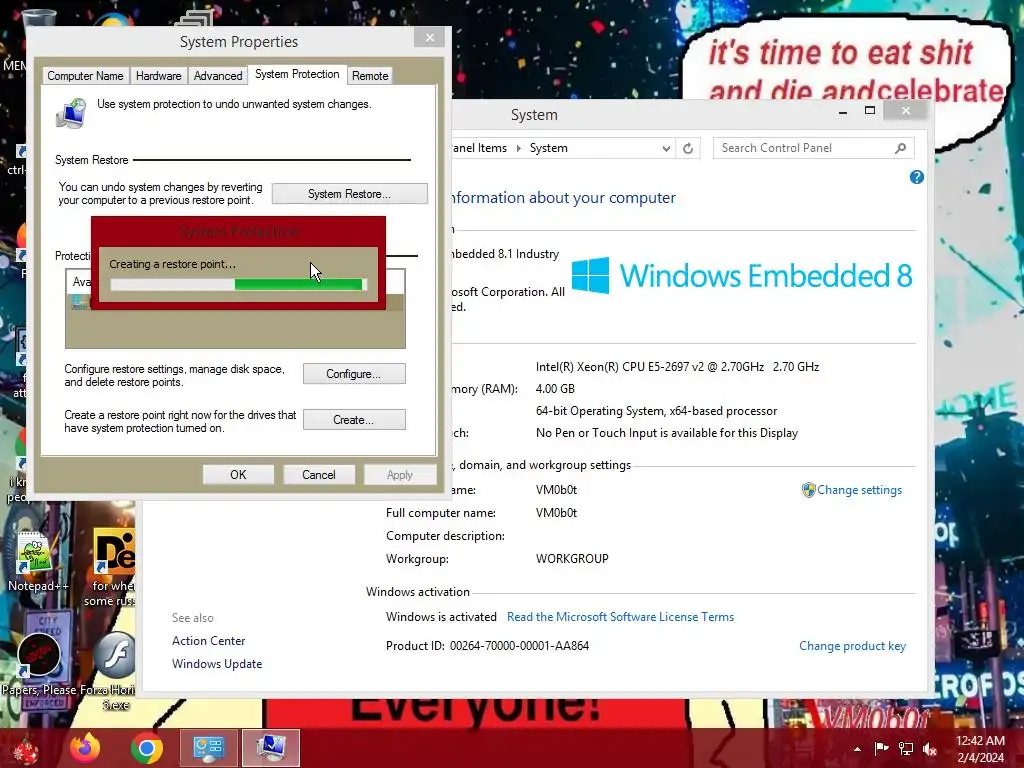
Task: Open the address bar history dropdown
Action: [x=665, y=148]
